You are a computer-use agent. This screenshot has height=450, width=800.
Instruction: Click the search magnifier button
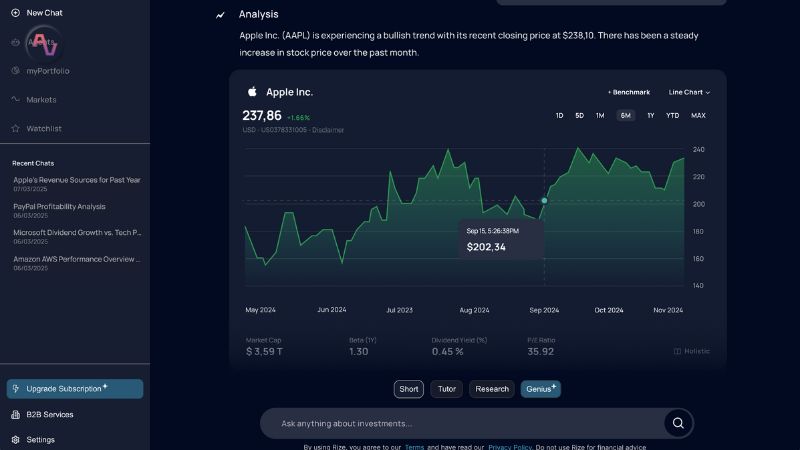[x=678, y=423]
